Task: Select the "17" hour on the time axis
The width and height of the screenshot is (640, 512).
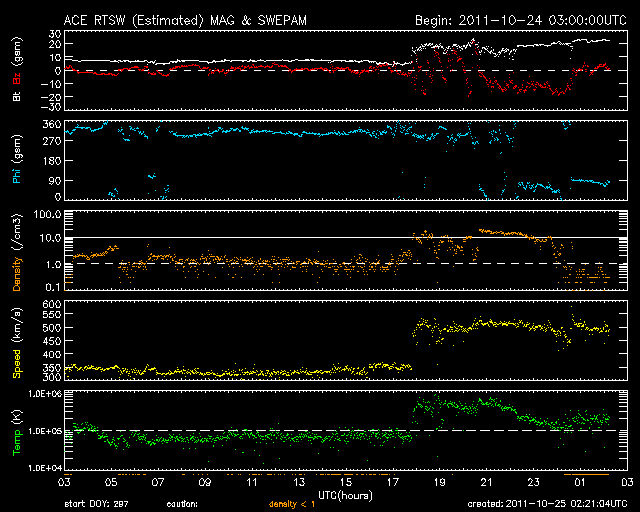Action: [x=393, y=483]
